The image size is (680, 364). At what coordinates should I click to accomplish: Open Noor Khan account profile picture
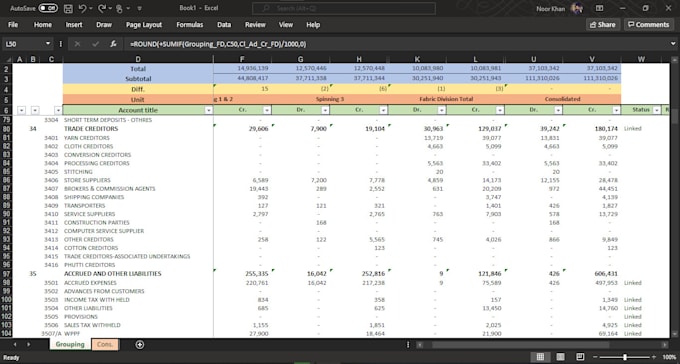577,8
